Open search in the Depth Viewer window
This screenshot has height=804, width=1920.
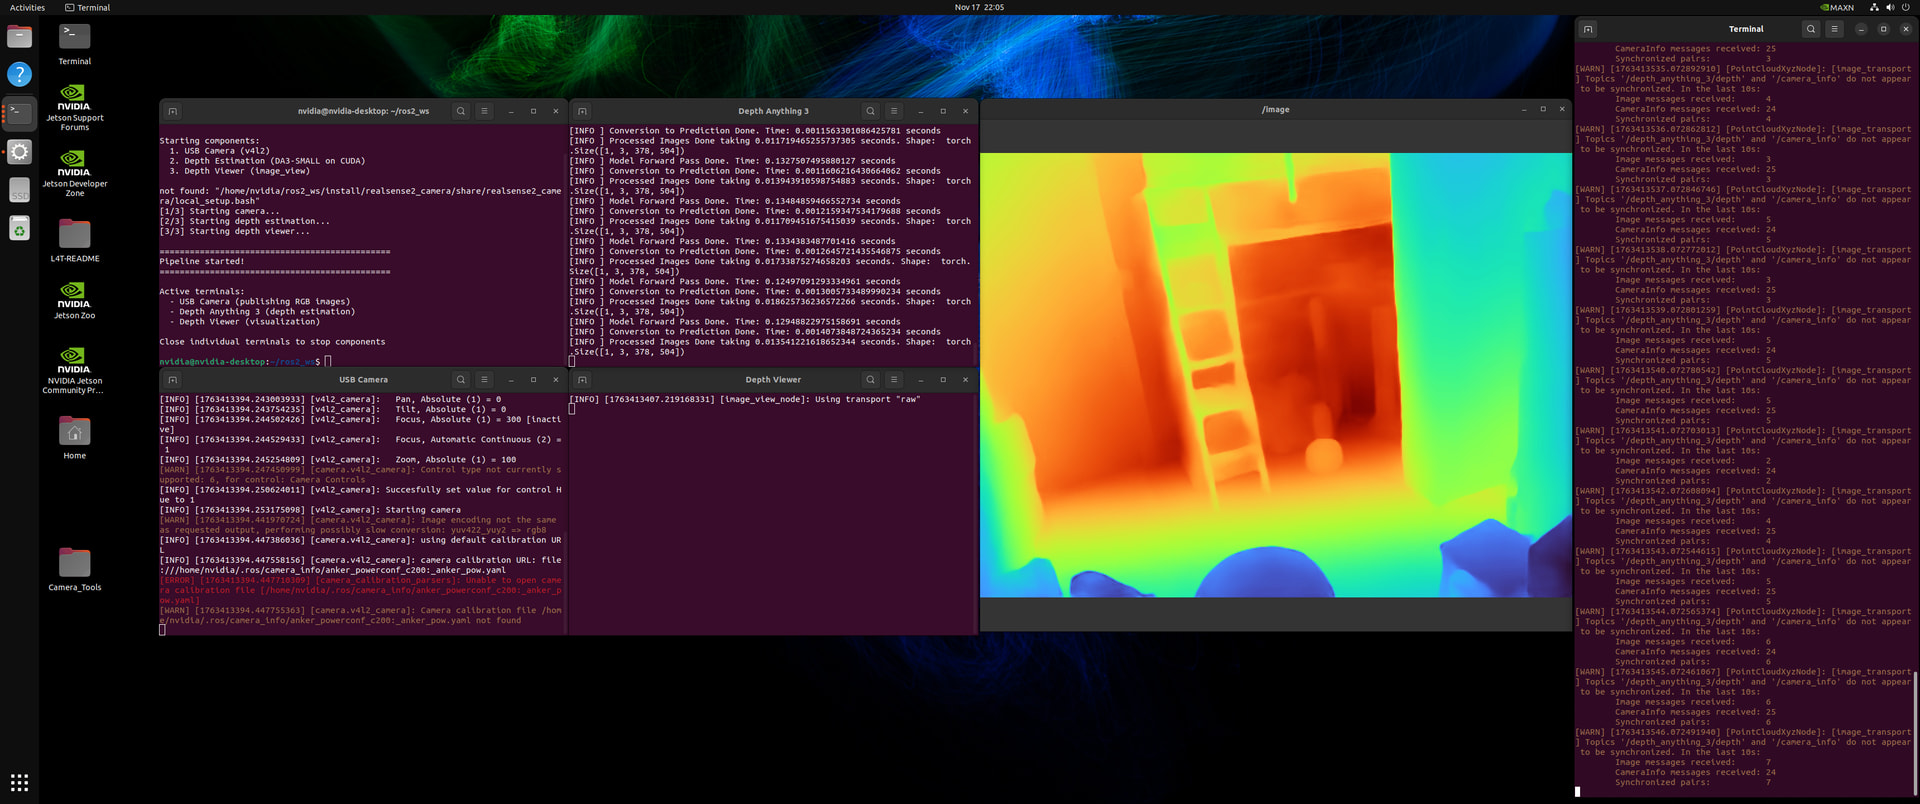[871, 380]
